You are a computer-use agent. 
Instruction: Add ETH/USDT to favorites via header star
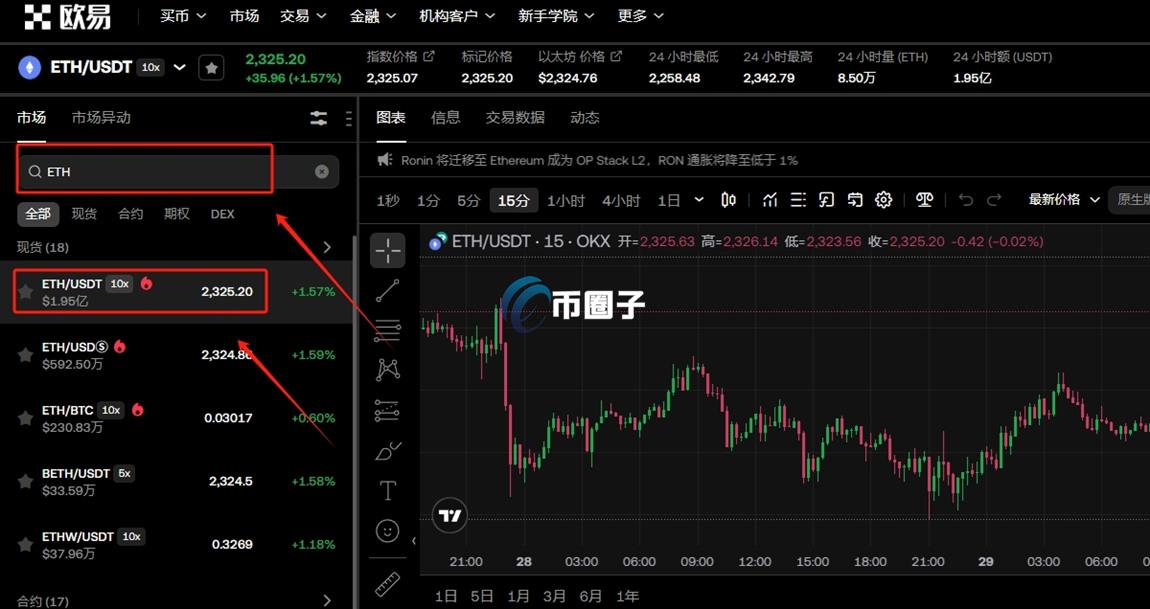211,68
